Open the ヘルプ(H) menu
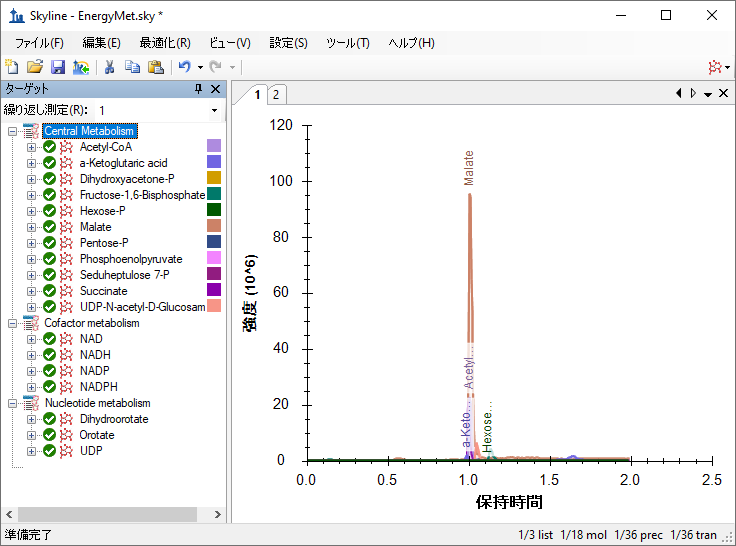Viewport: 736px width, 546px height. click(411, 43)
